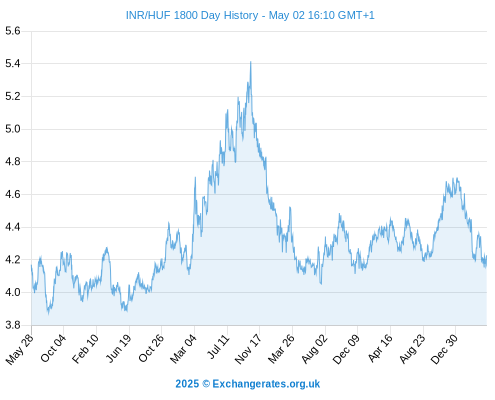Select the Mar 04 x-axis date label
Screen dimensions: 495x400
[x=183, y=349]
